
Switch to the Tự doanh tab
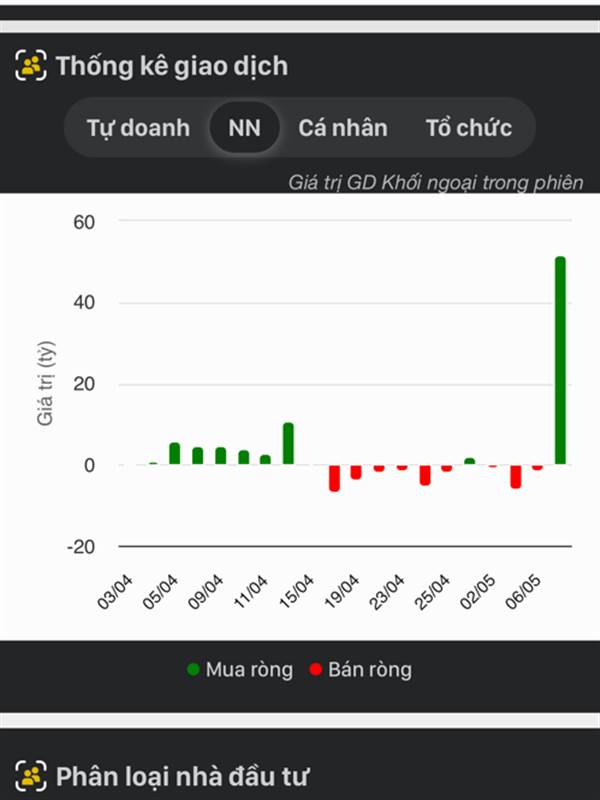(138, 128)
